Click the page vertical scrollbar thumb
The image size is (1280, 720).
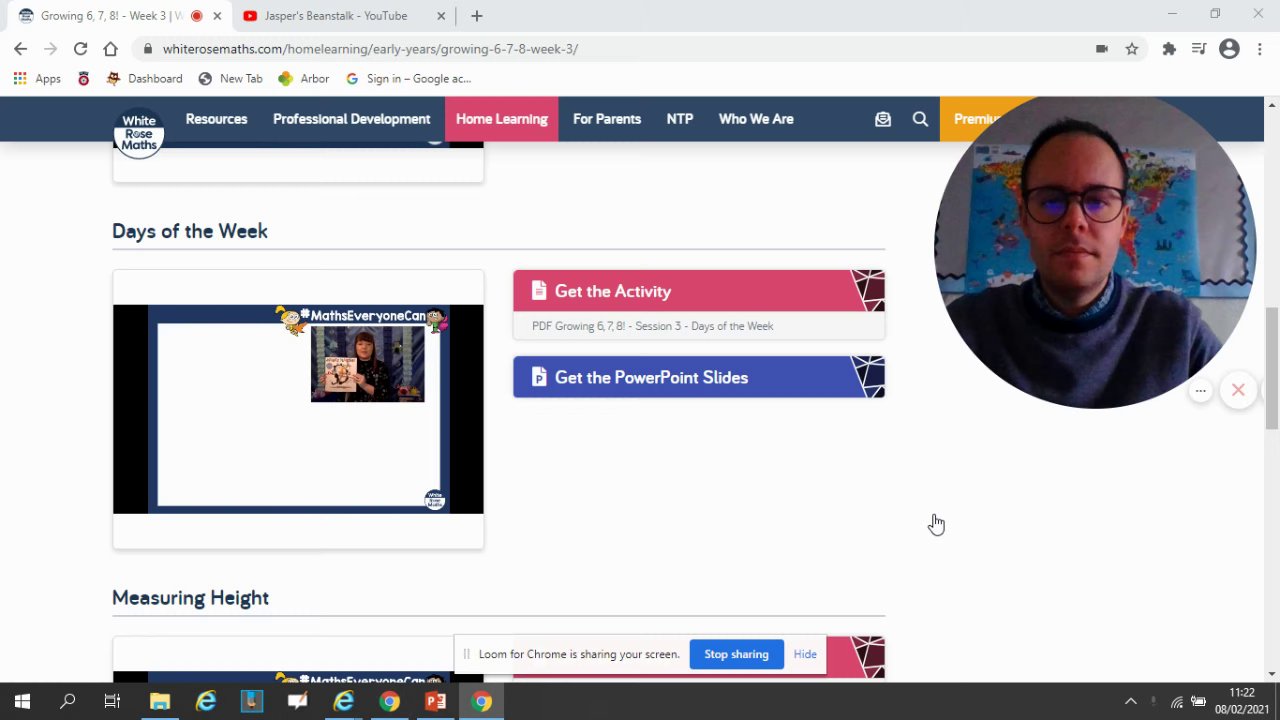point(1272,368)
